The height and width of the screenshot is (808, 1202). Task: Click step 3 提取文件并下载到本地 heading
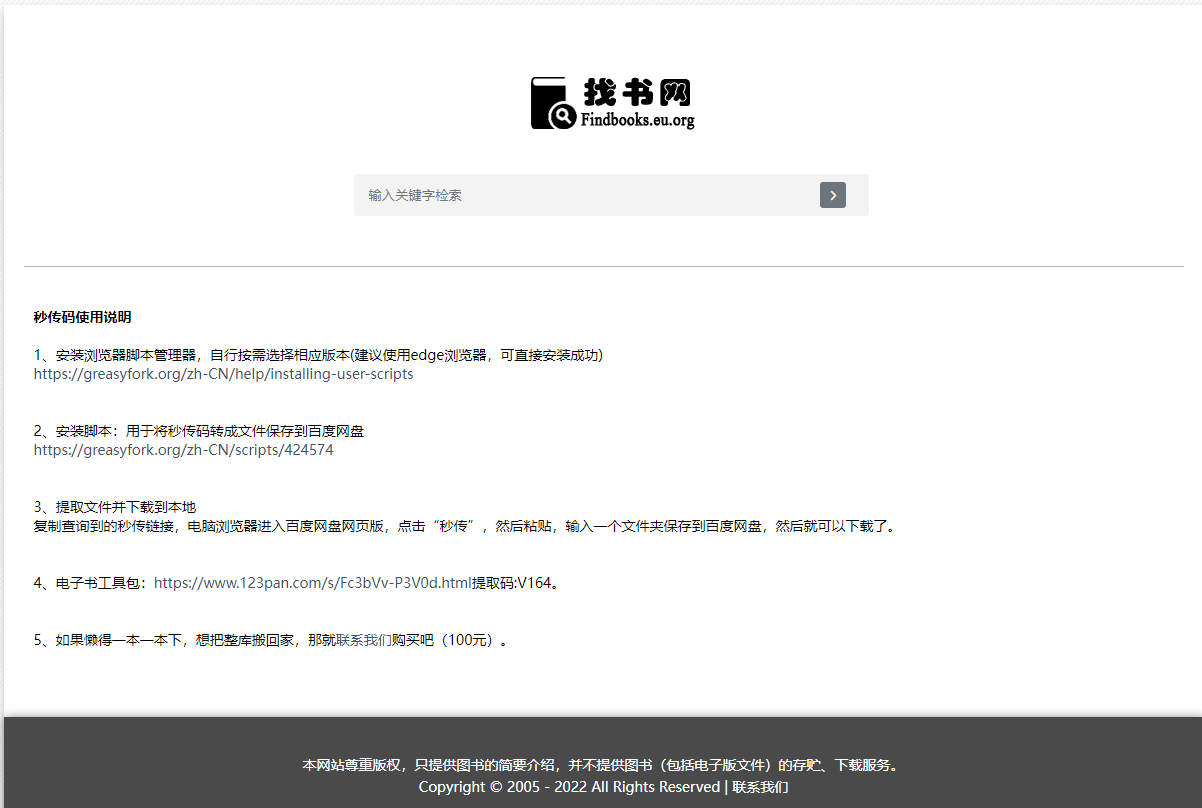coord(114,507)
